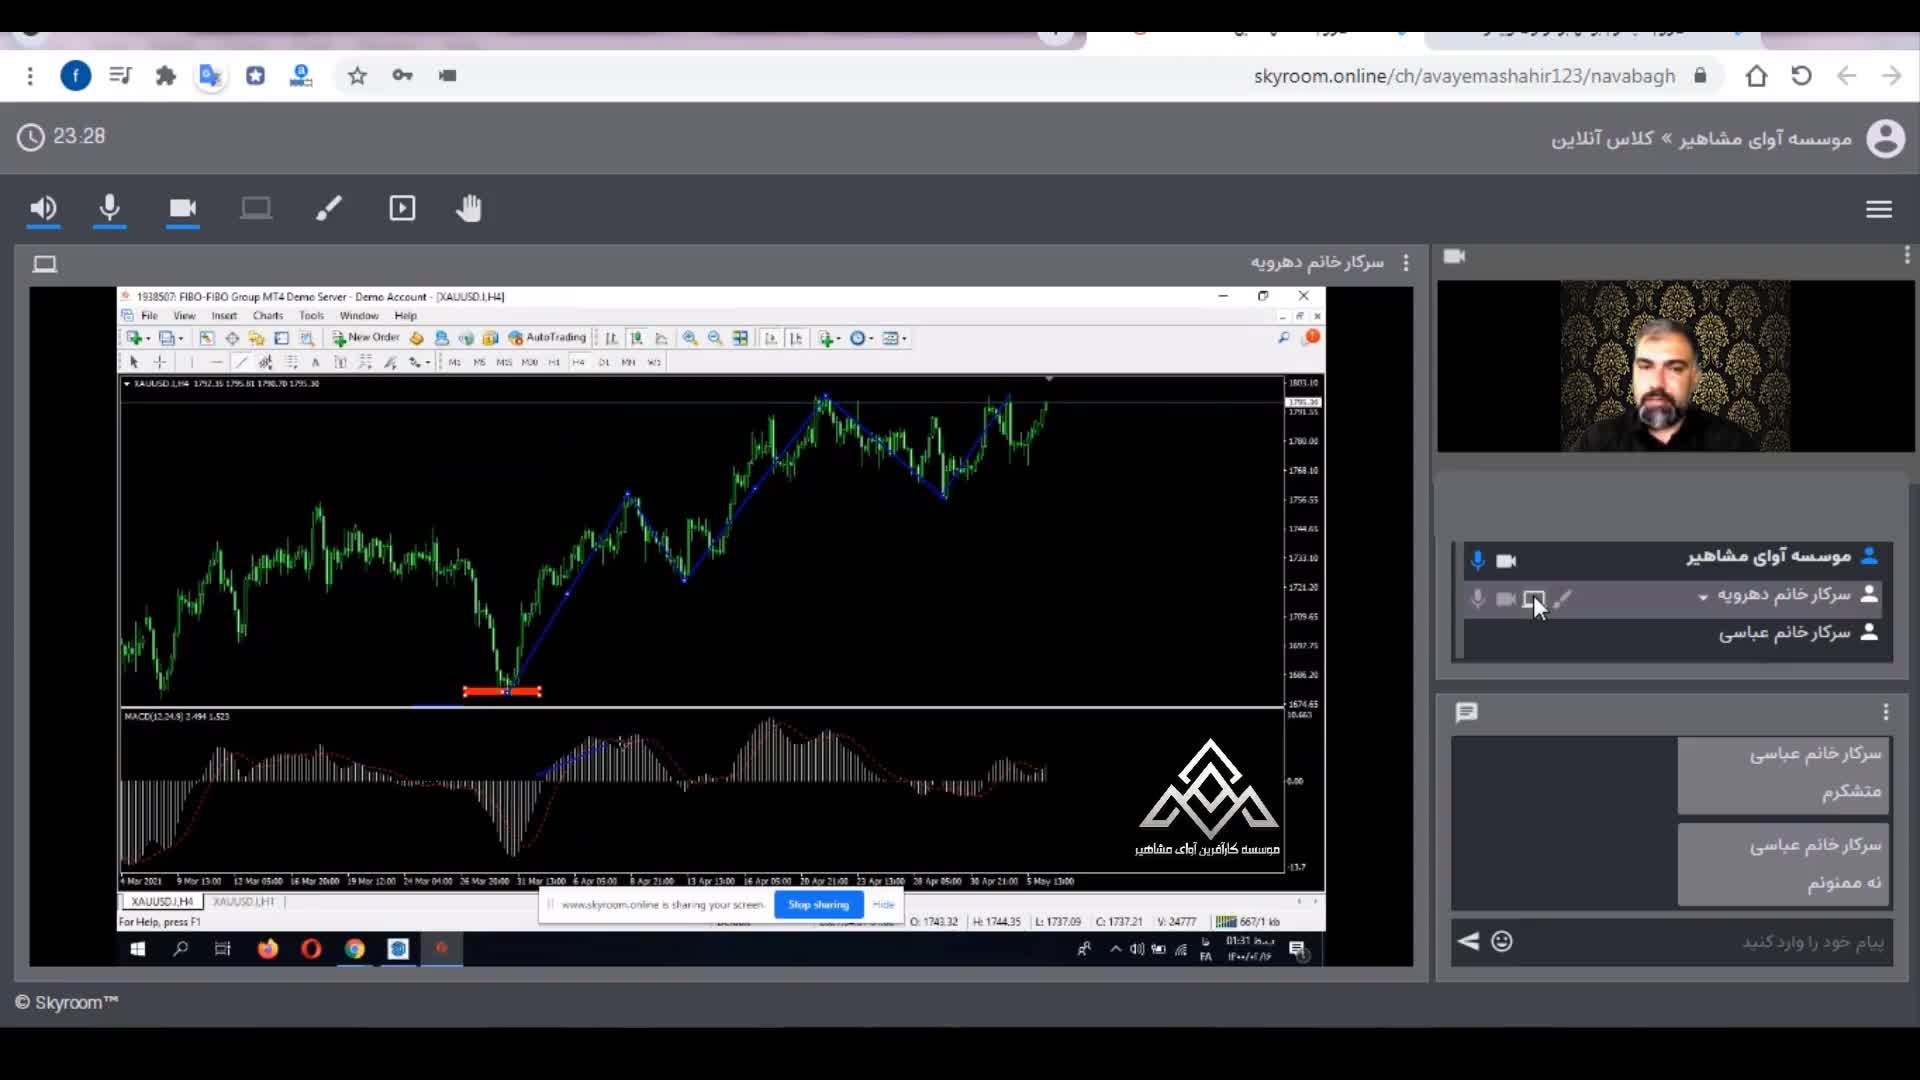The height and width of the screenshot is (1080, 1920).
Task: Click the screen share laptop icon
Action: tap(256, 208)
